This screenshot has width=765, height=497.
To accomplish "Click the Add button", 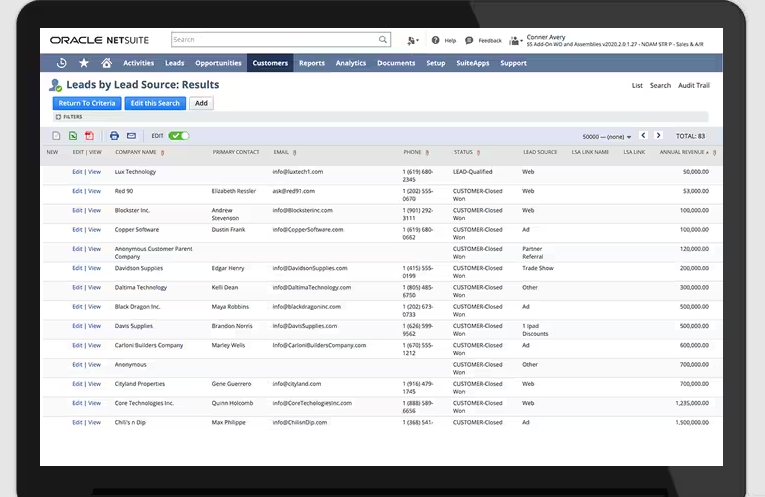I will (x=201, y=103).
